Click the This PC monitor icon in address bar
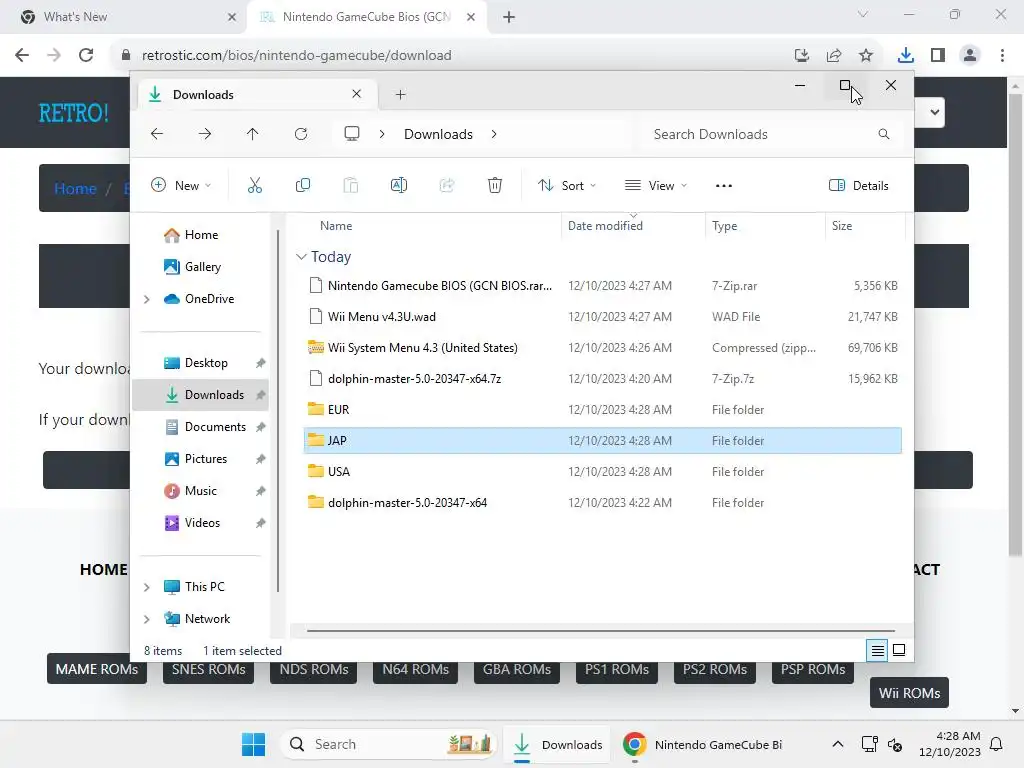The width and height of the screenshot is (1024, 768). (x=352, y=134)
